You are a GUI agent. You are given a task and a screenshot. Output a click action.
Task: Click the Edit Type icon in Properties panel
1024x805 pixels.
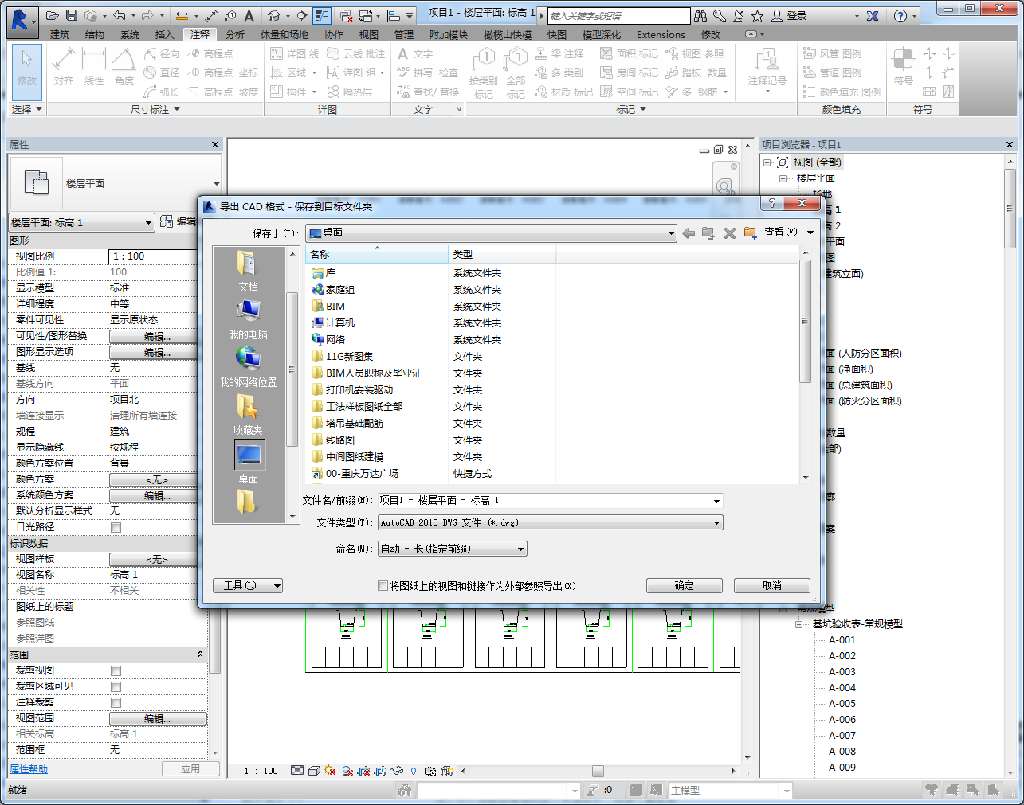pos(167,222)
